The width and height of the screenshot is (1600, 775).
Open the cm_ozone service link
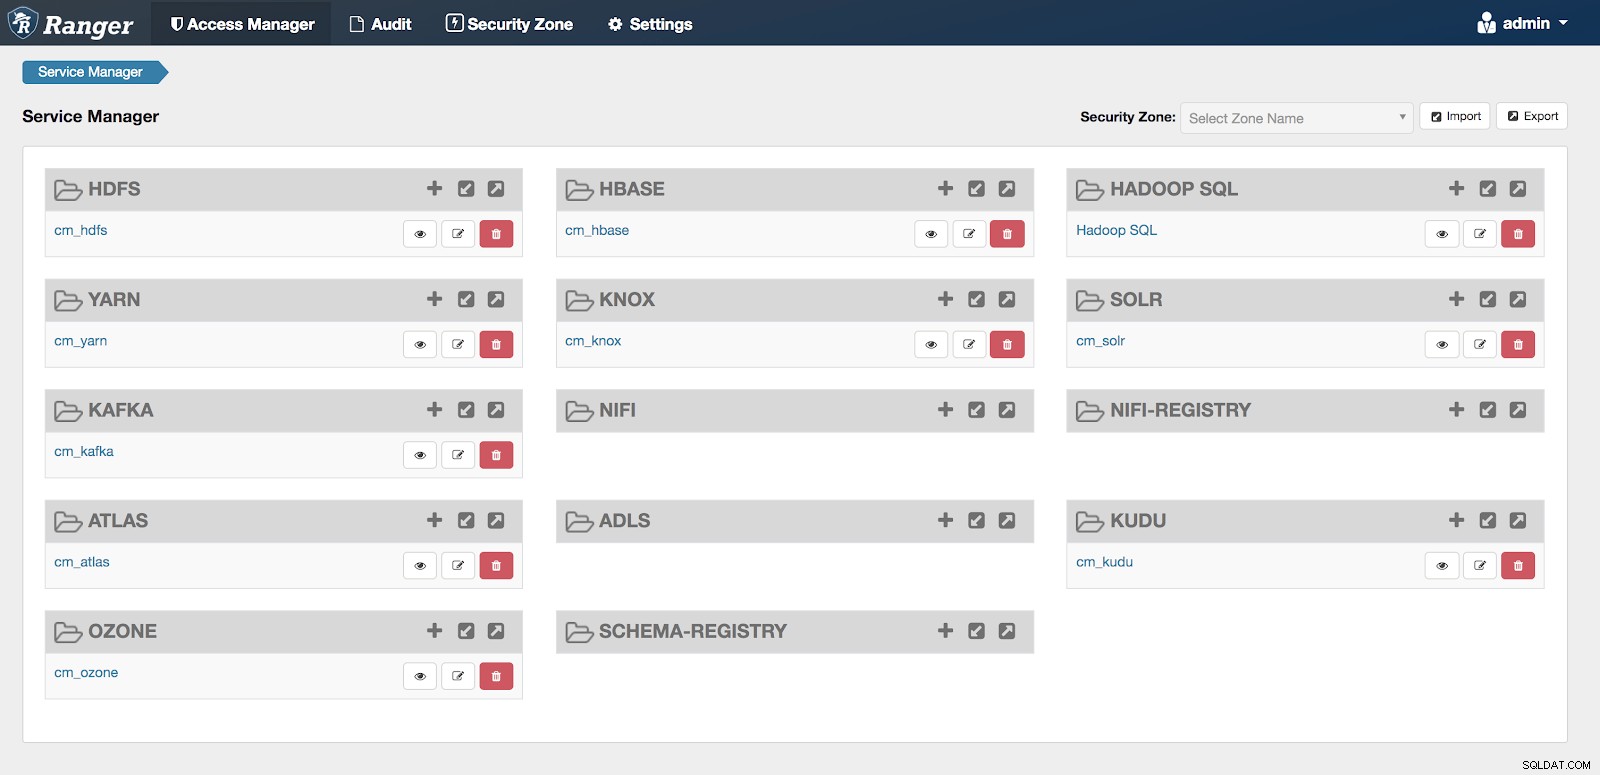[x=86, y=673]
